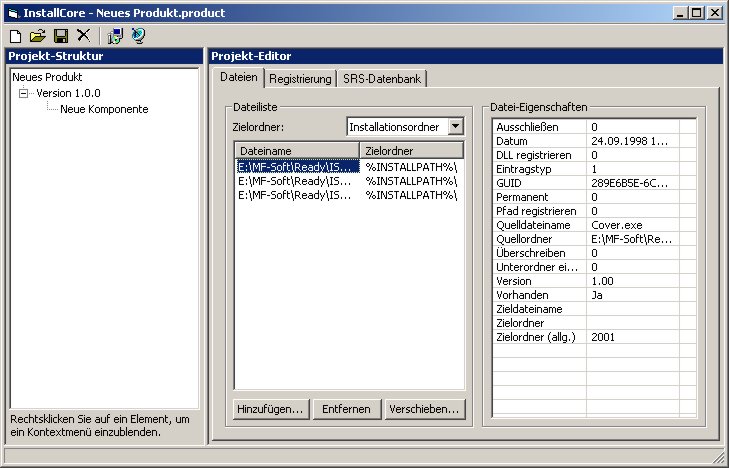
Task: Click the Entfernen button
Action: 346,409
